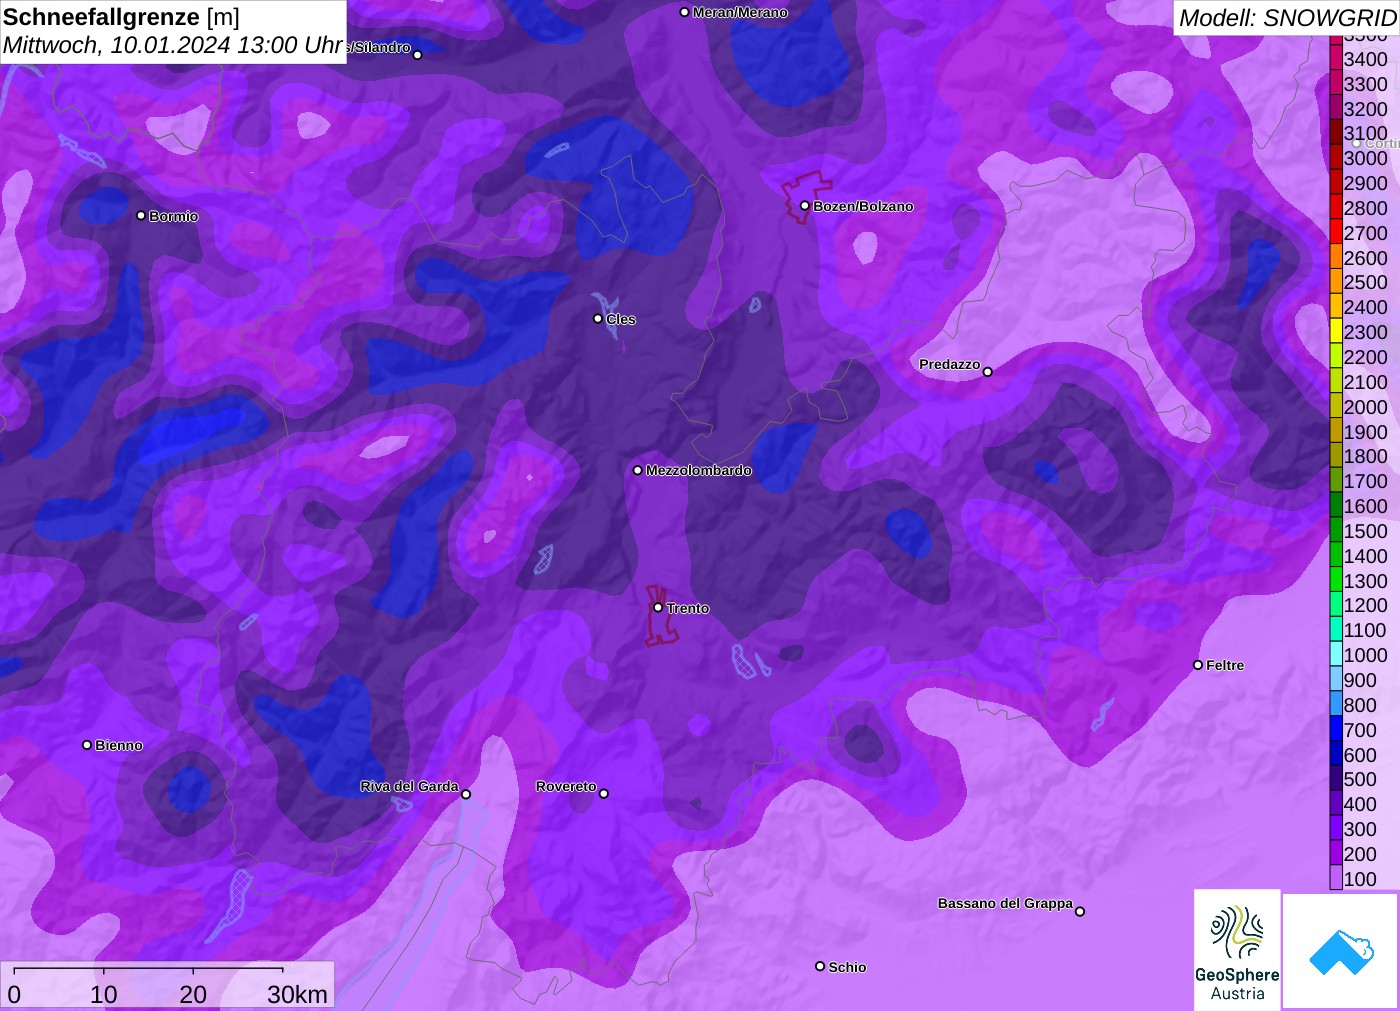Click the Silandro marker dot
This screenshot has height=1011, width=1400.
pyautogui.click(x=418, y=55)
